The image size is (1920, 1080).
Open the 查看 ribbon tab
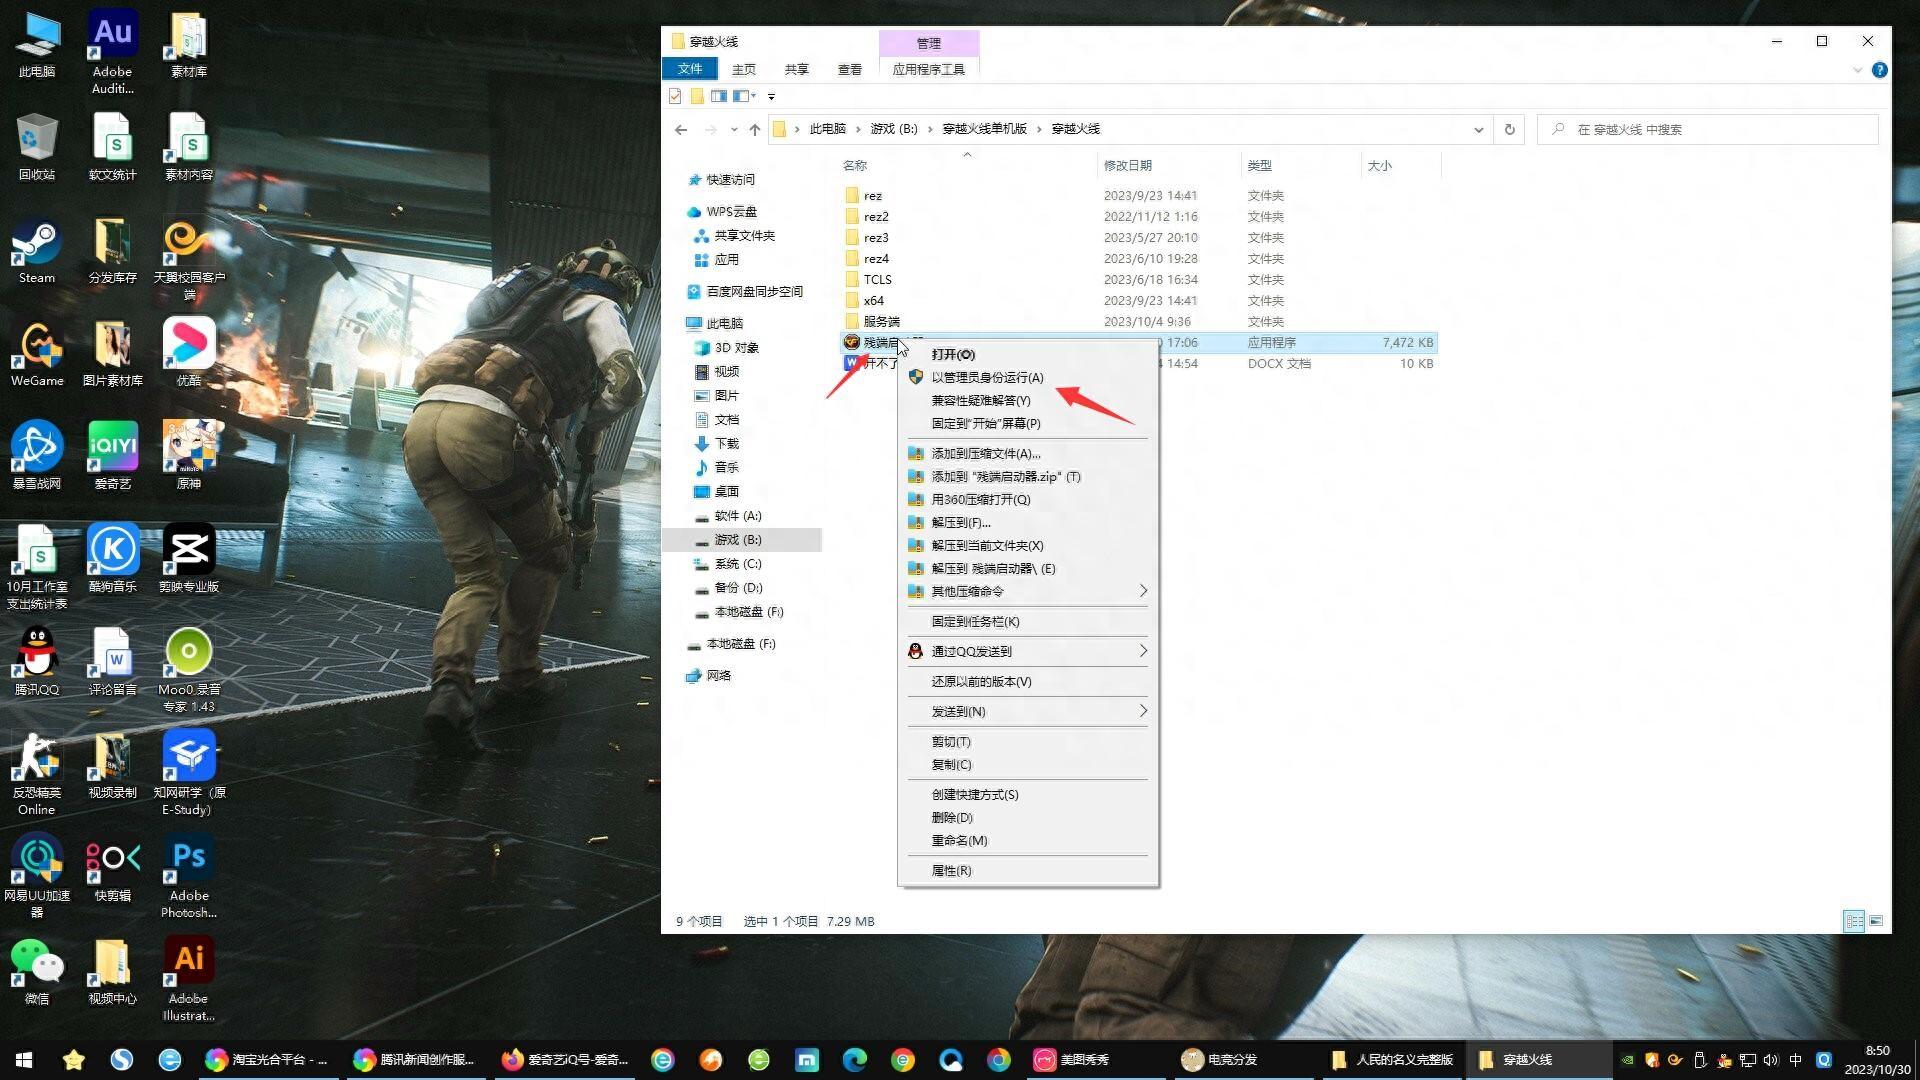point(849,69)
